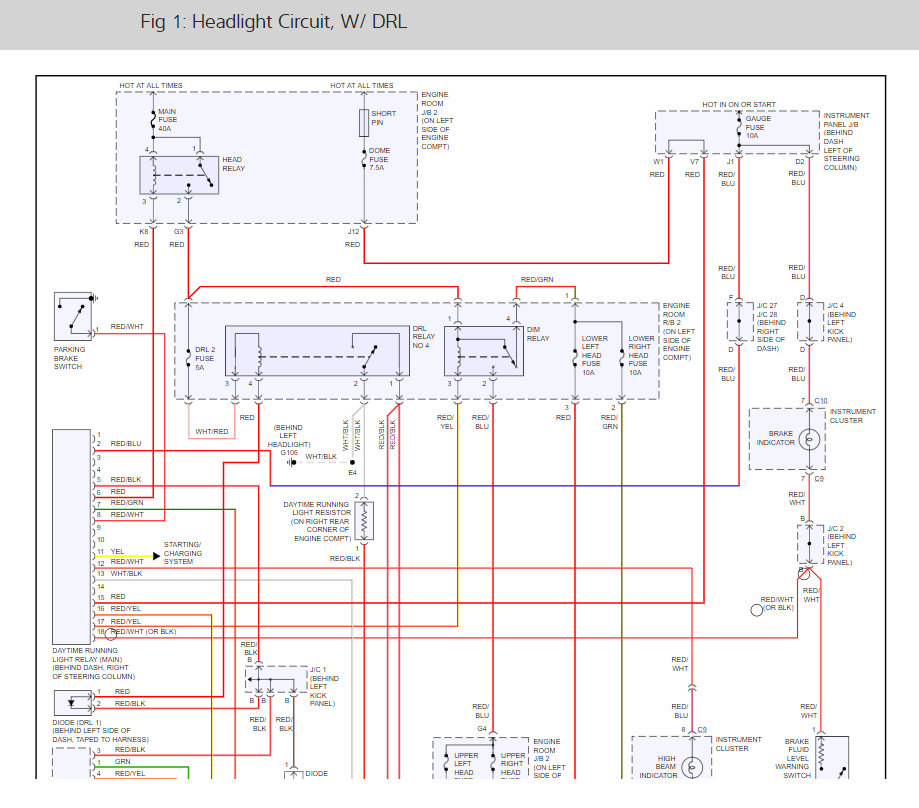The image size is (919, 808).
Task: Select the Main Fuse 40A symbol
Action: (x=153, y=120)
